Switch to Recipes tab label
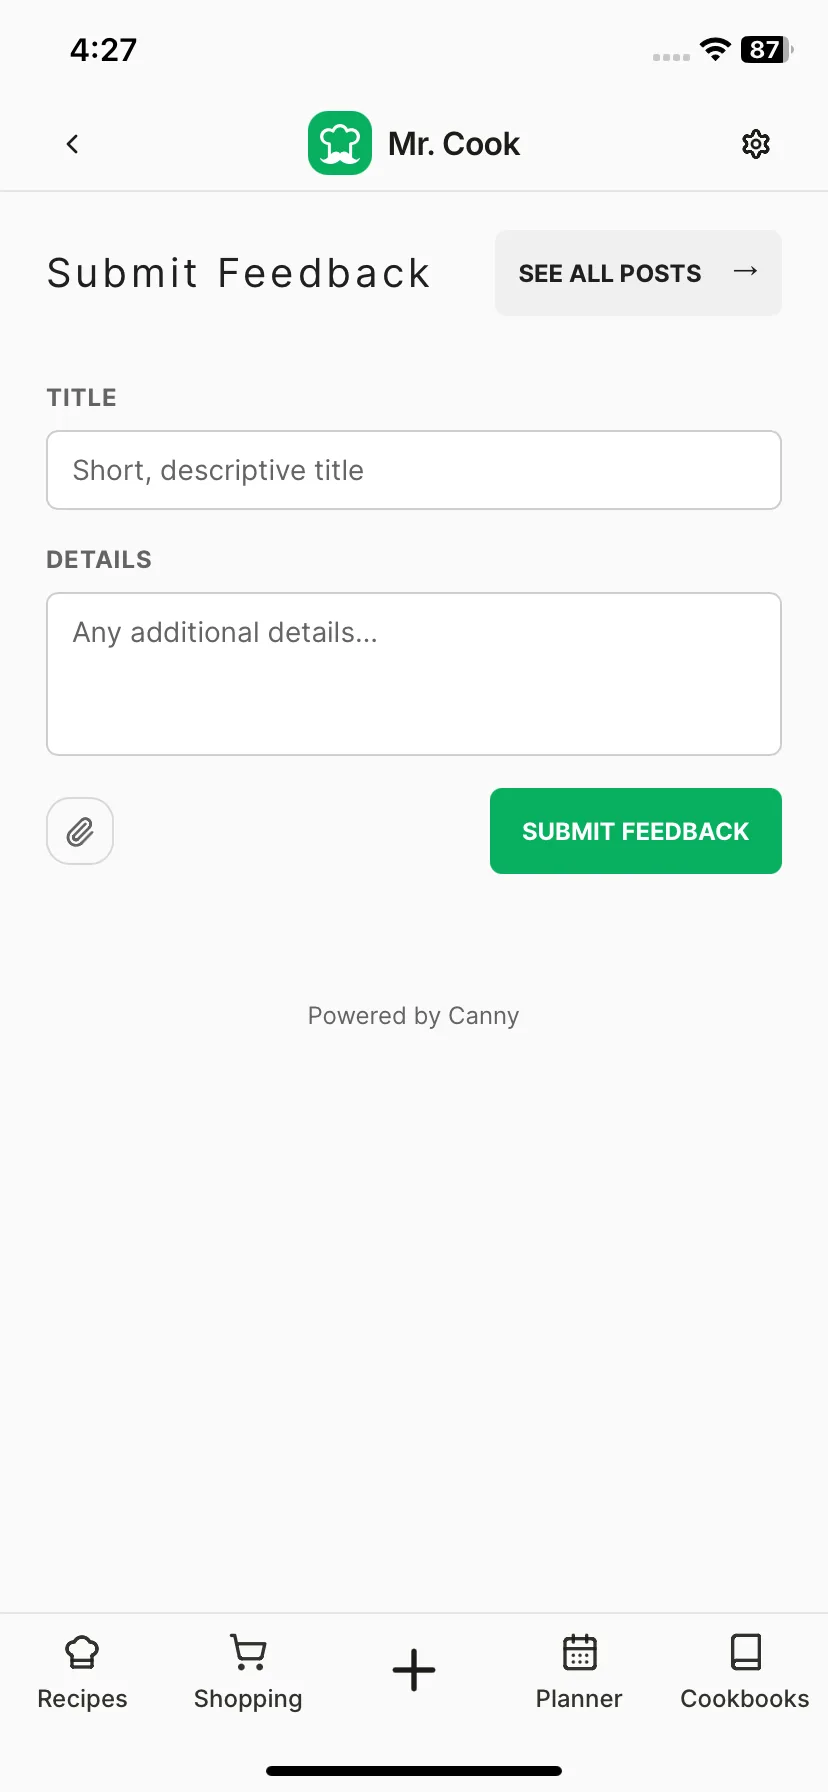The width and height of the screenshot is (828, 1792). 82,1699
